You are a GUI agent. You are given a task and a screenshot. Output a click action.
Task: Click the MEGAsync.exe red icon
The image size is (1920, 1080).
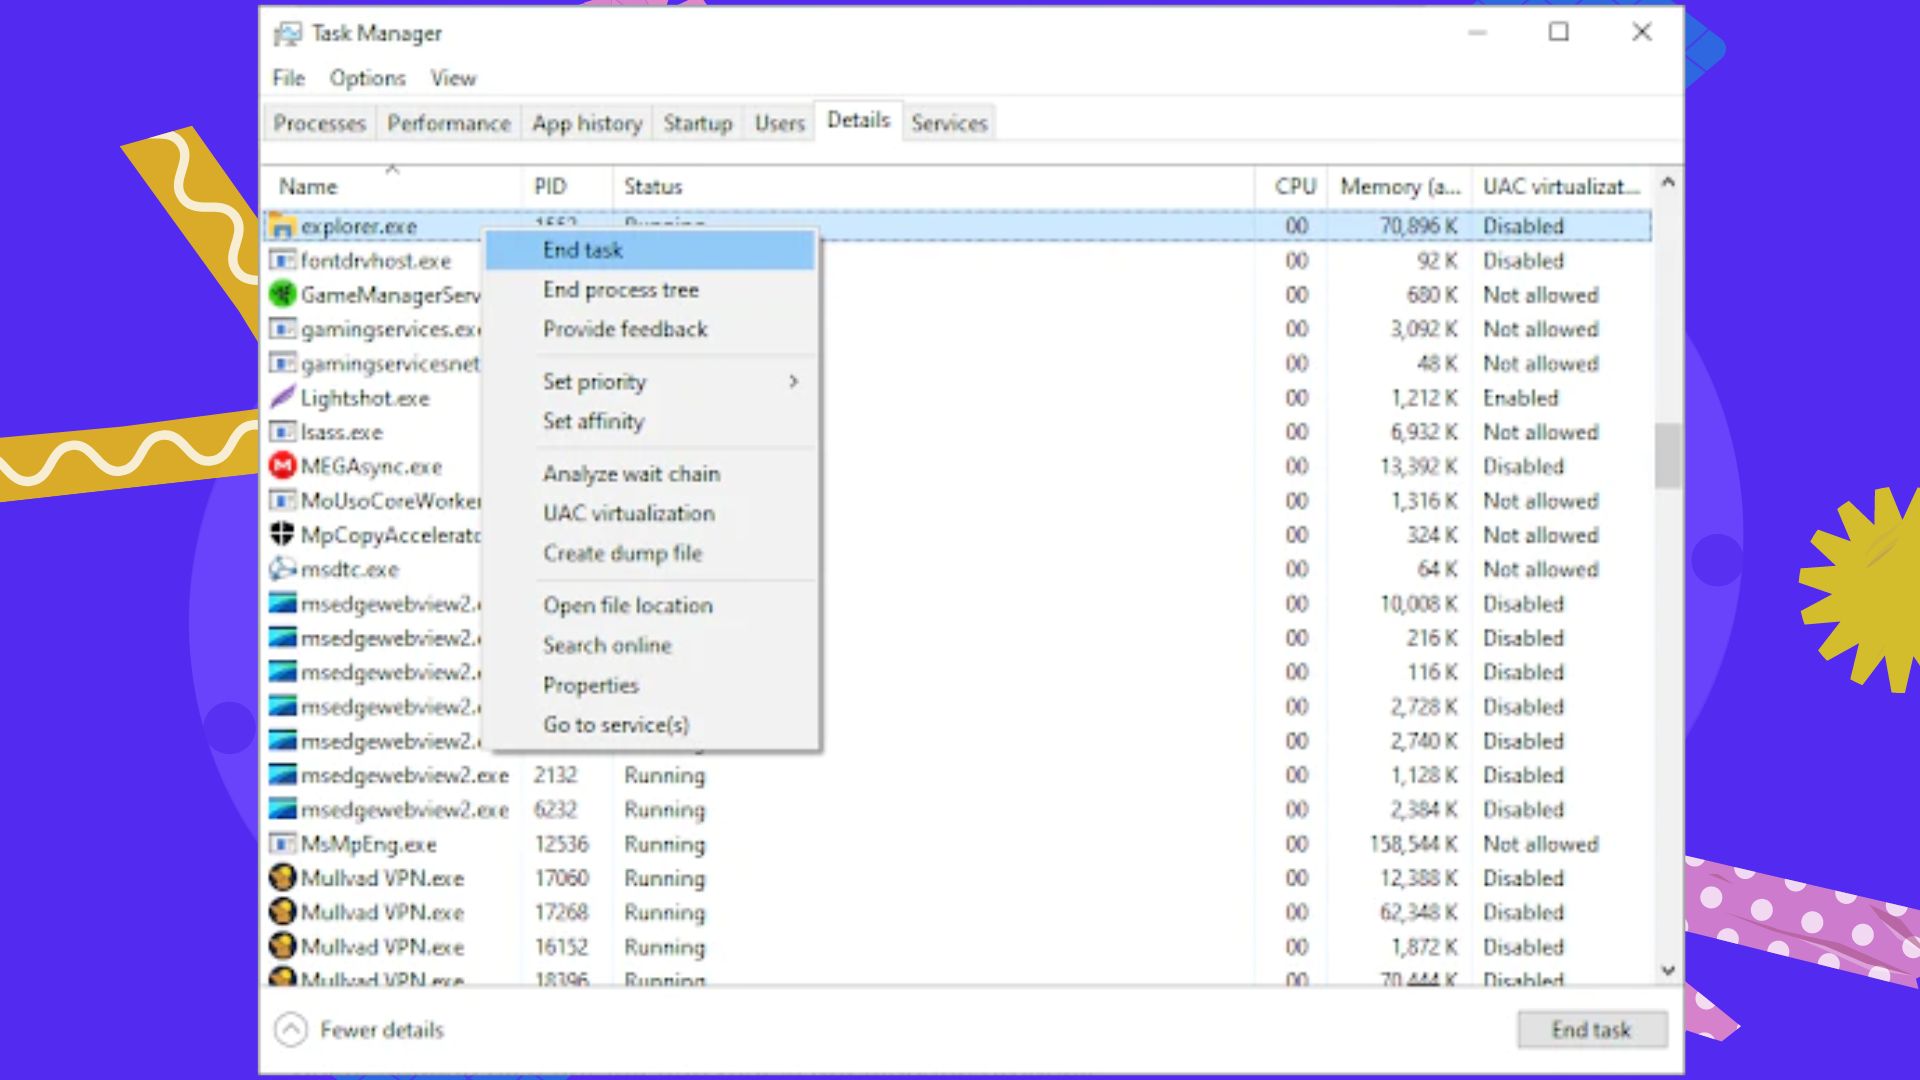click(283, 466)
